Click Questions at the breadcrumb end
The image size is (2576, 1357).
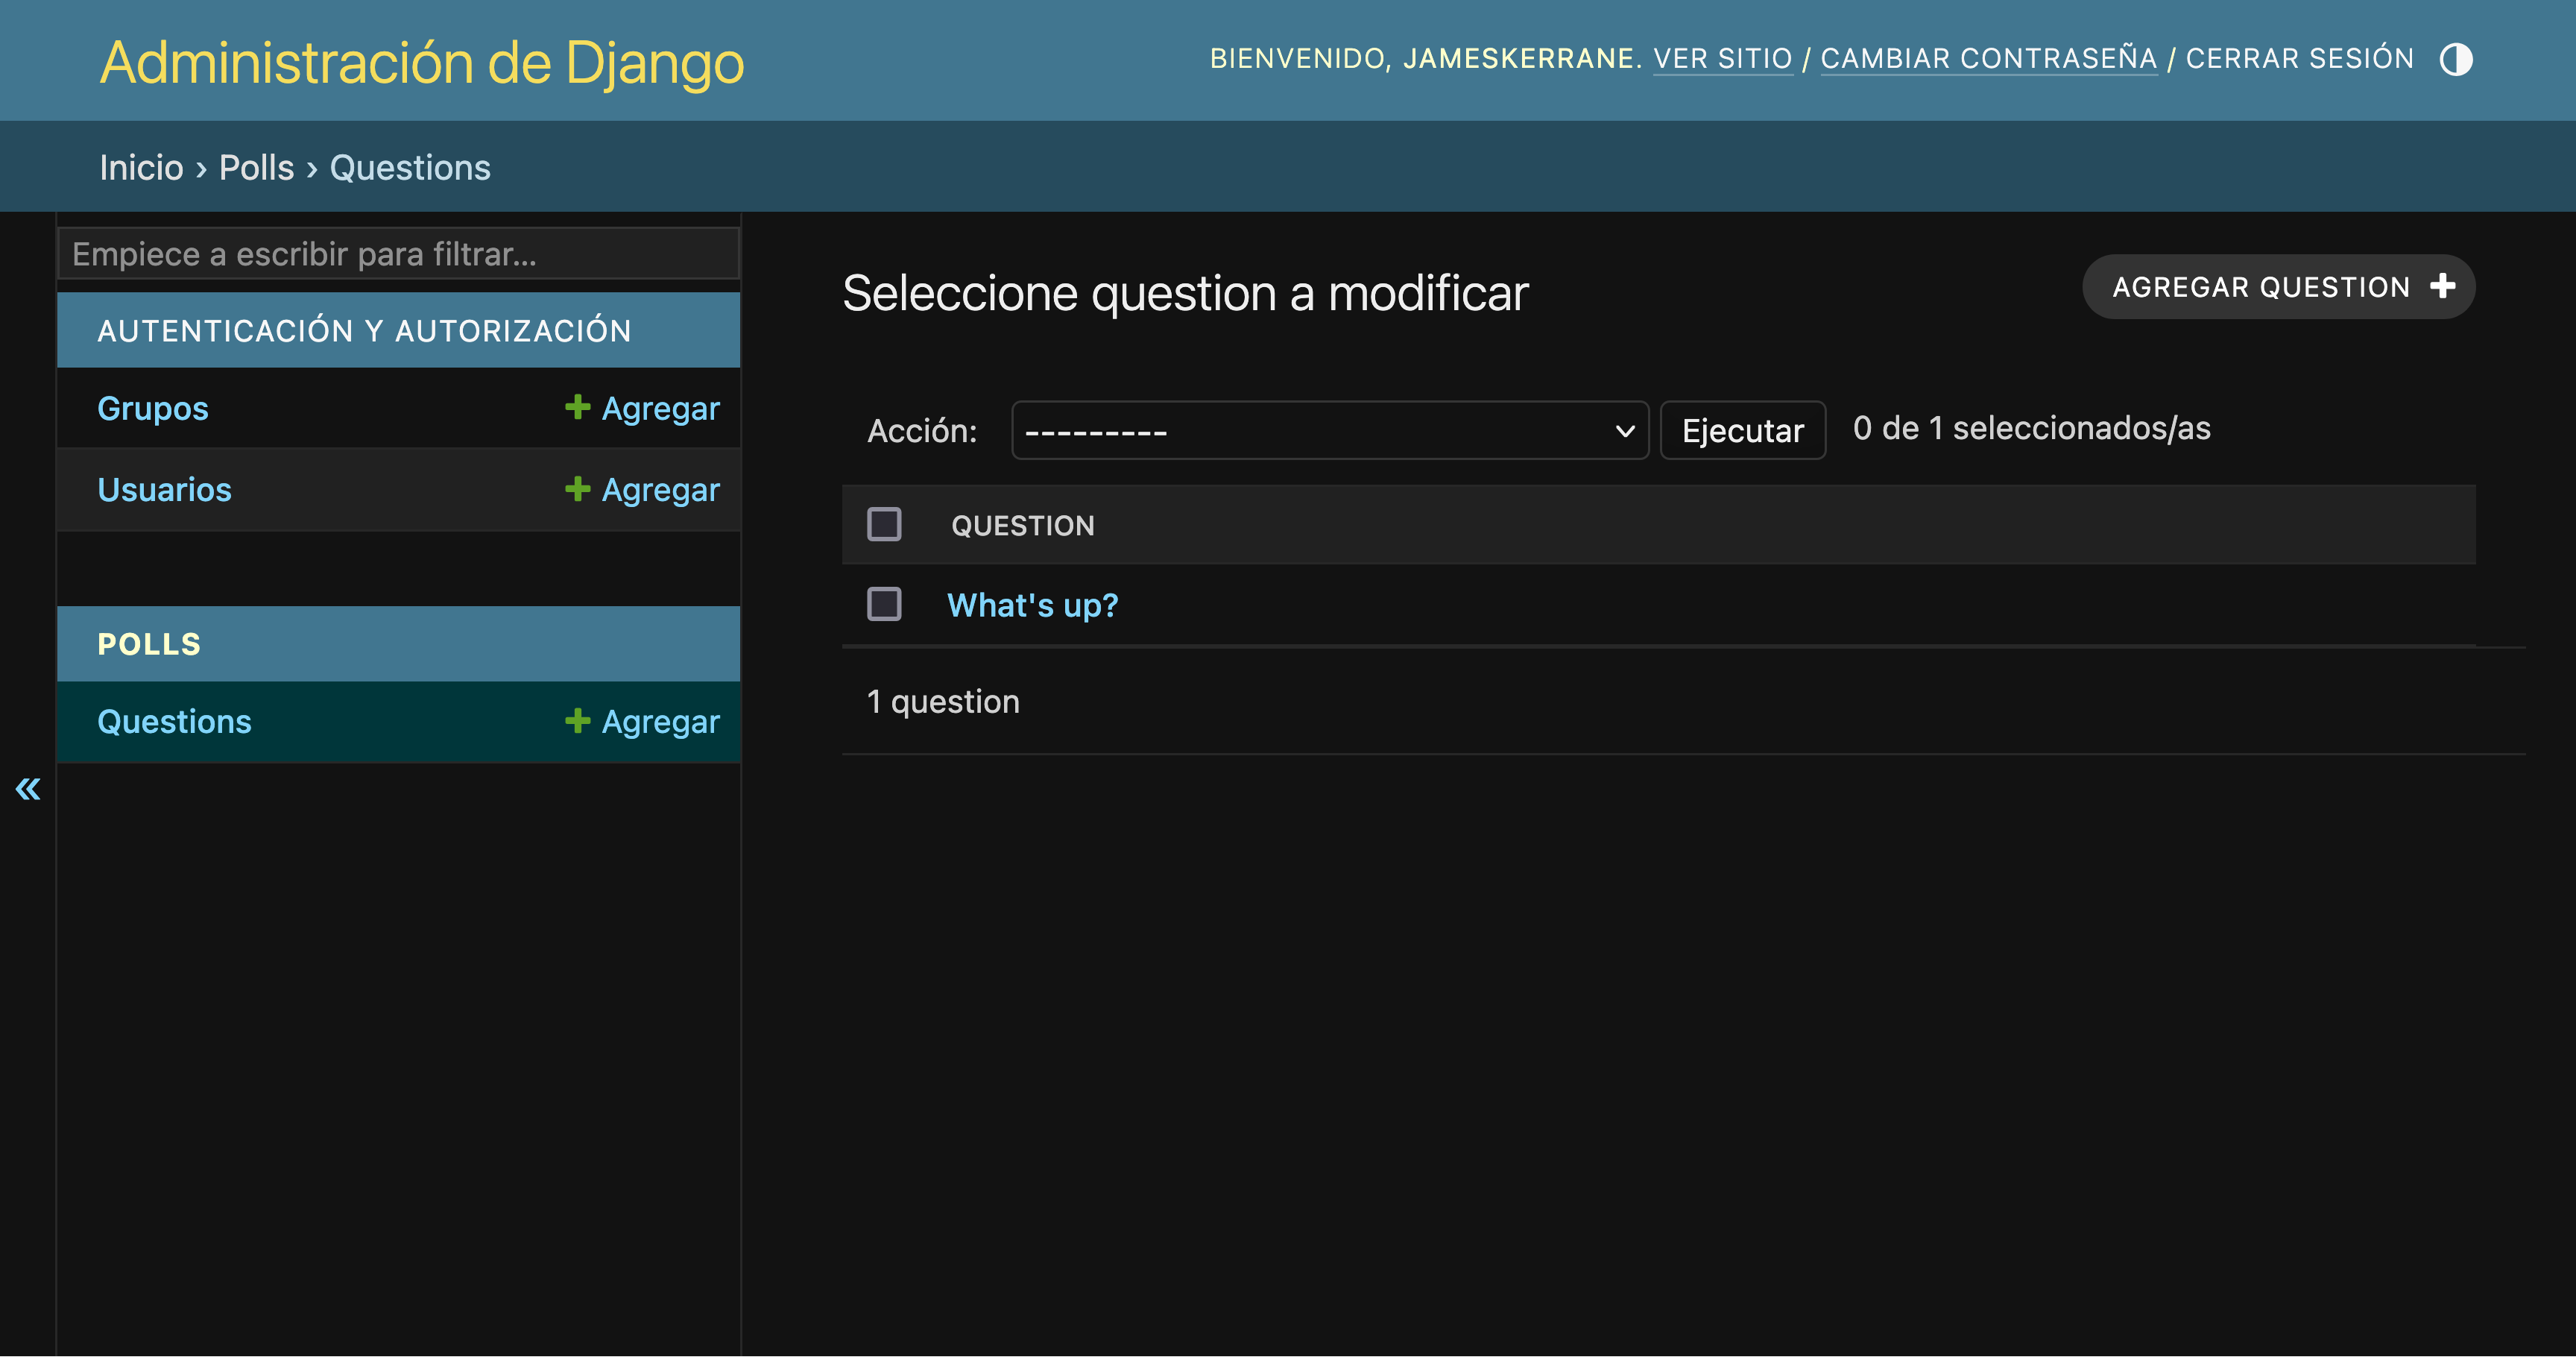[410, 167]
